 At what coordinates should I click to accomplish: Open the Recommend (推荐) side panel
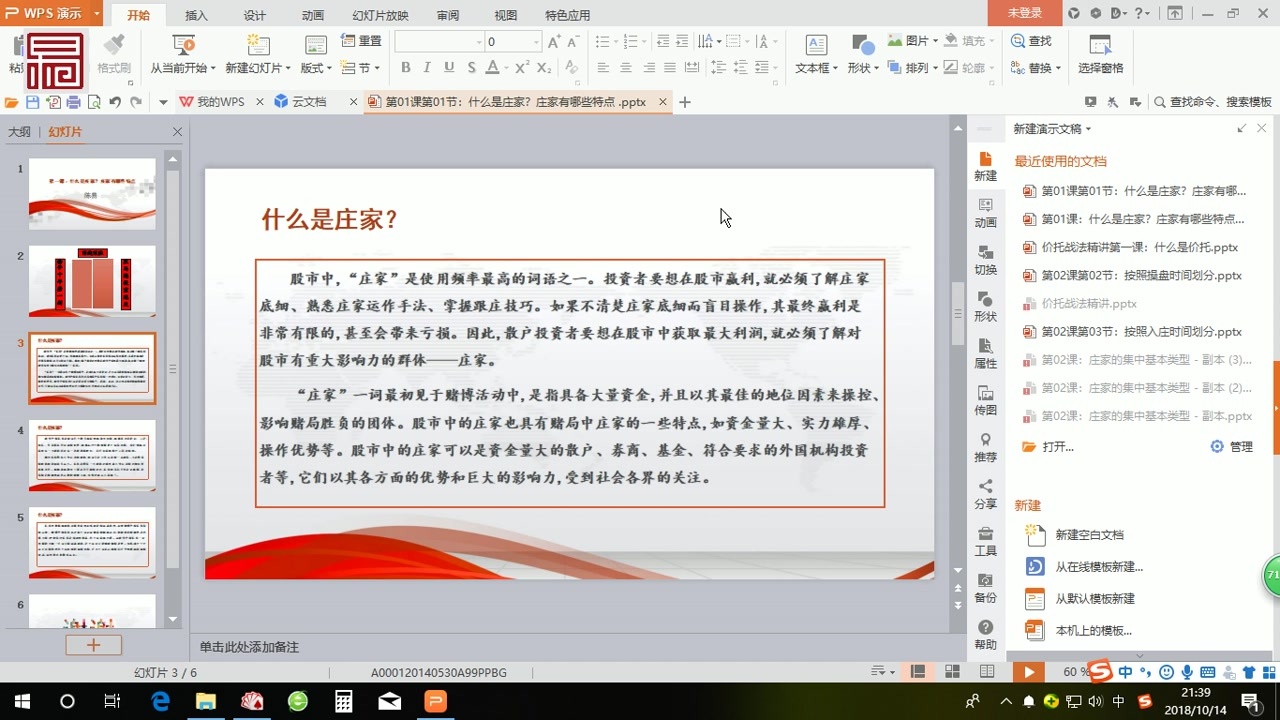pos(985,446)
